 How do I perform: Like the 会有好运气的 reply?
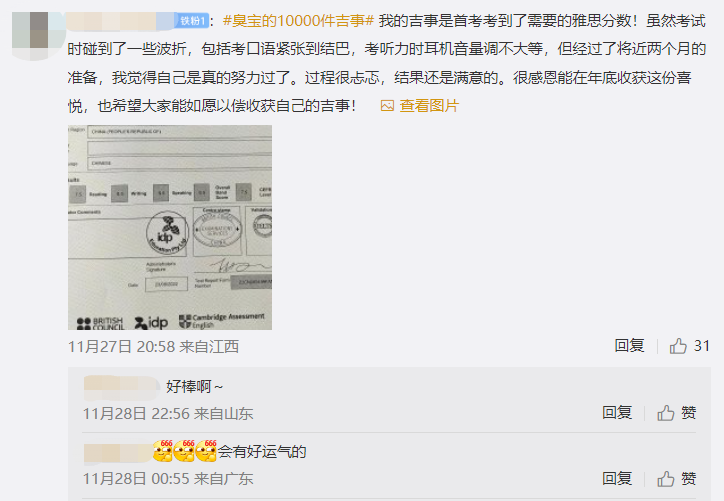click(665, 479)
